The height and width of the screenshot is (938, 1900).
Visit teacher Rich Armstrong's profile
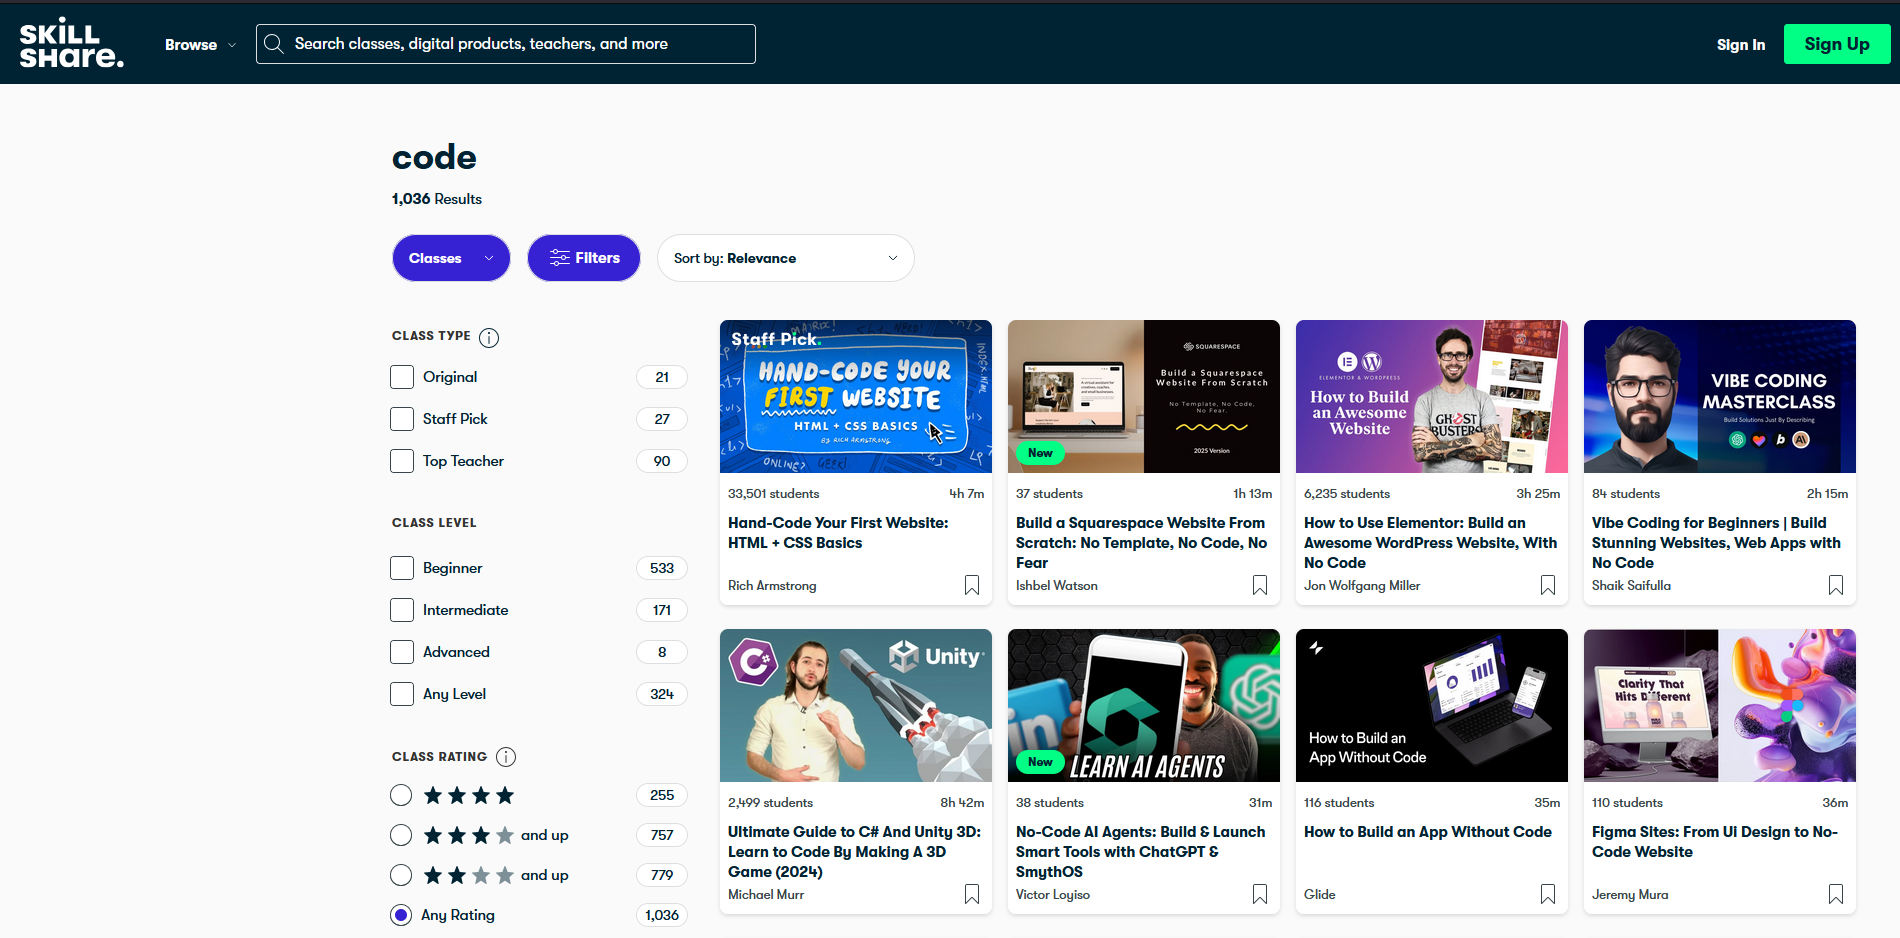pos(772,586)
